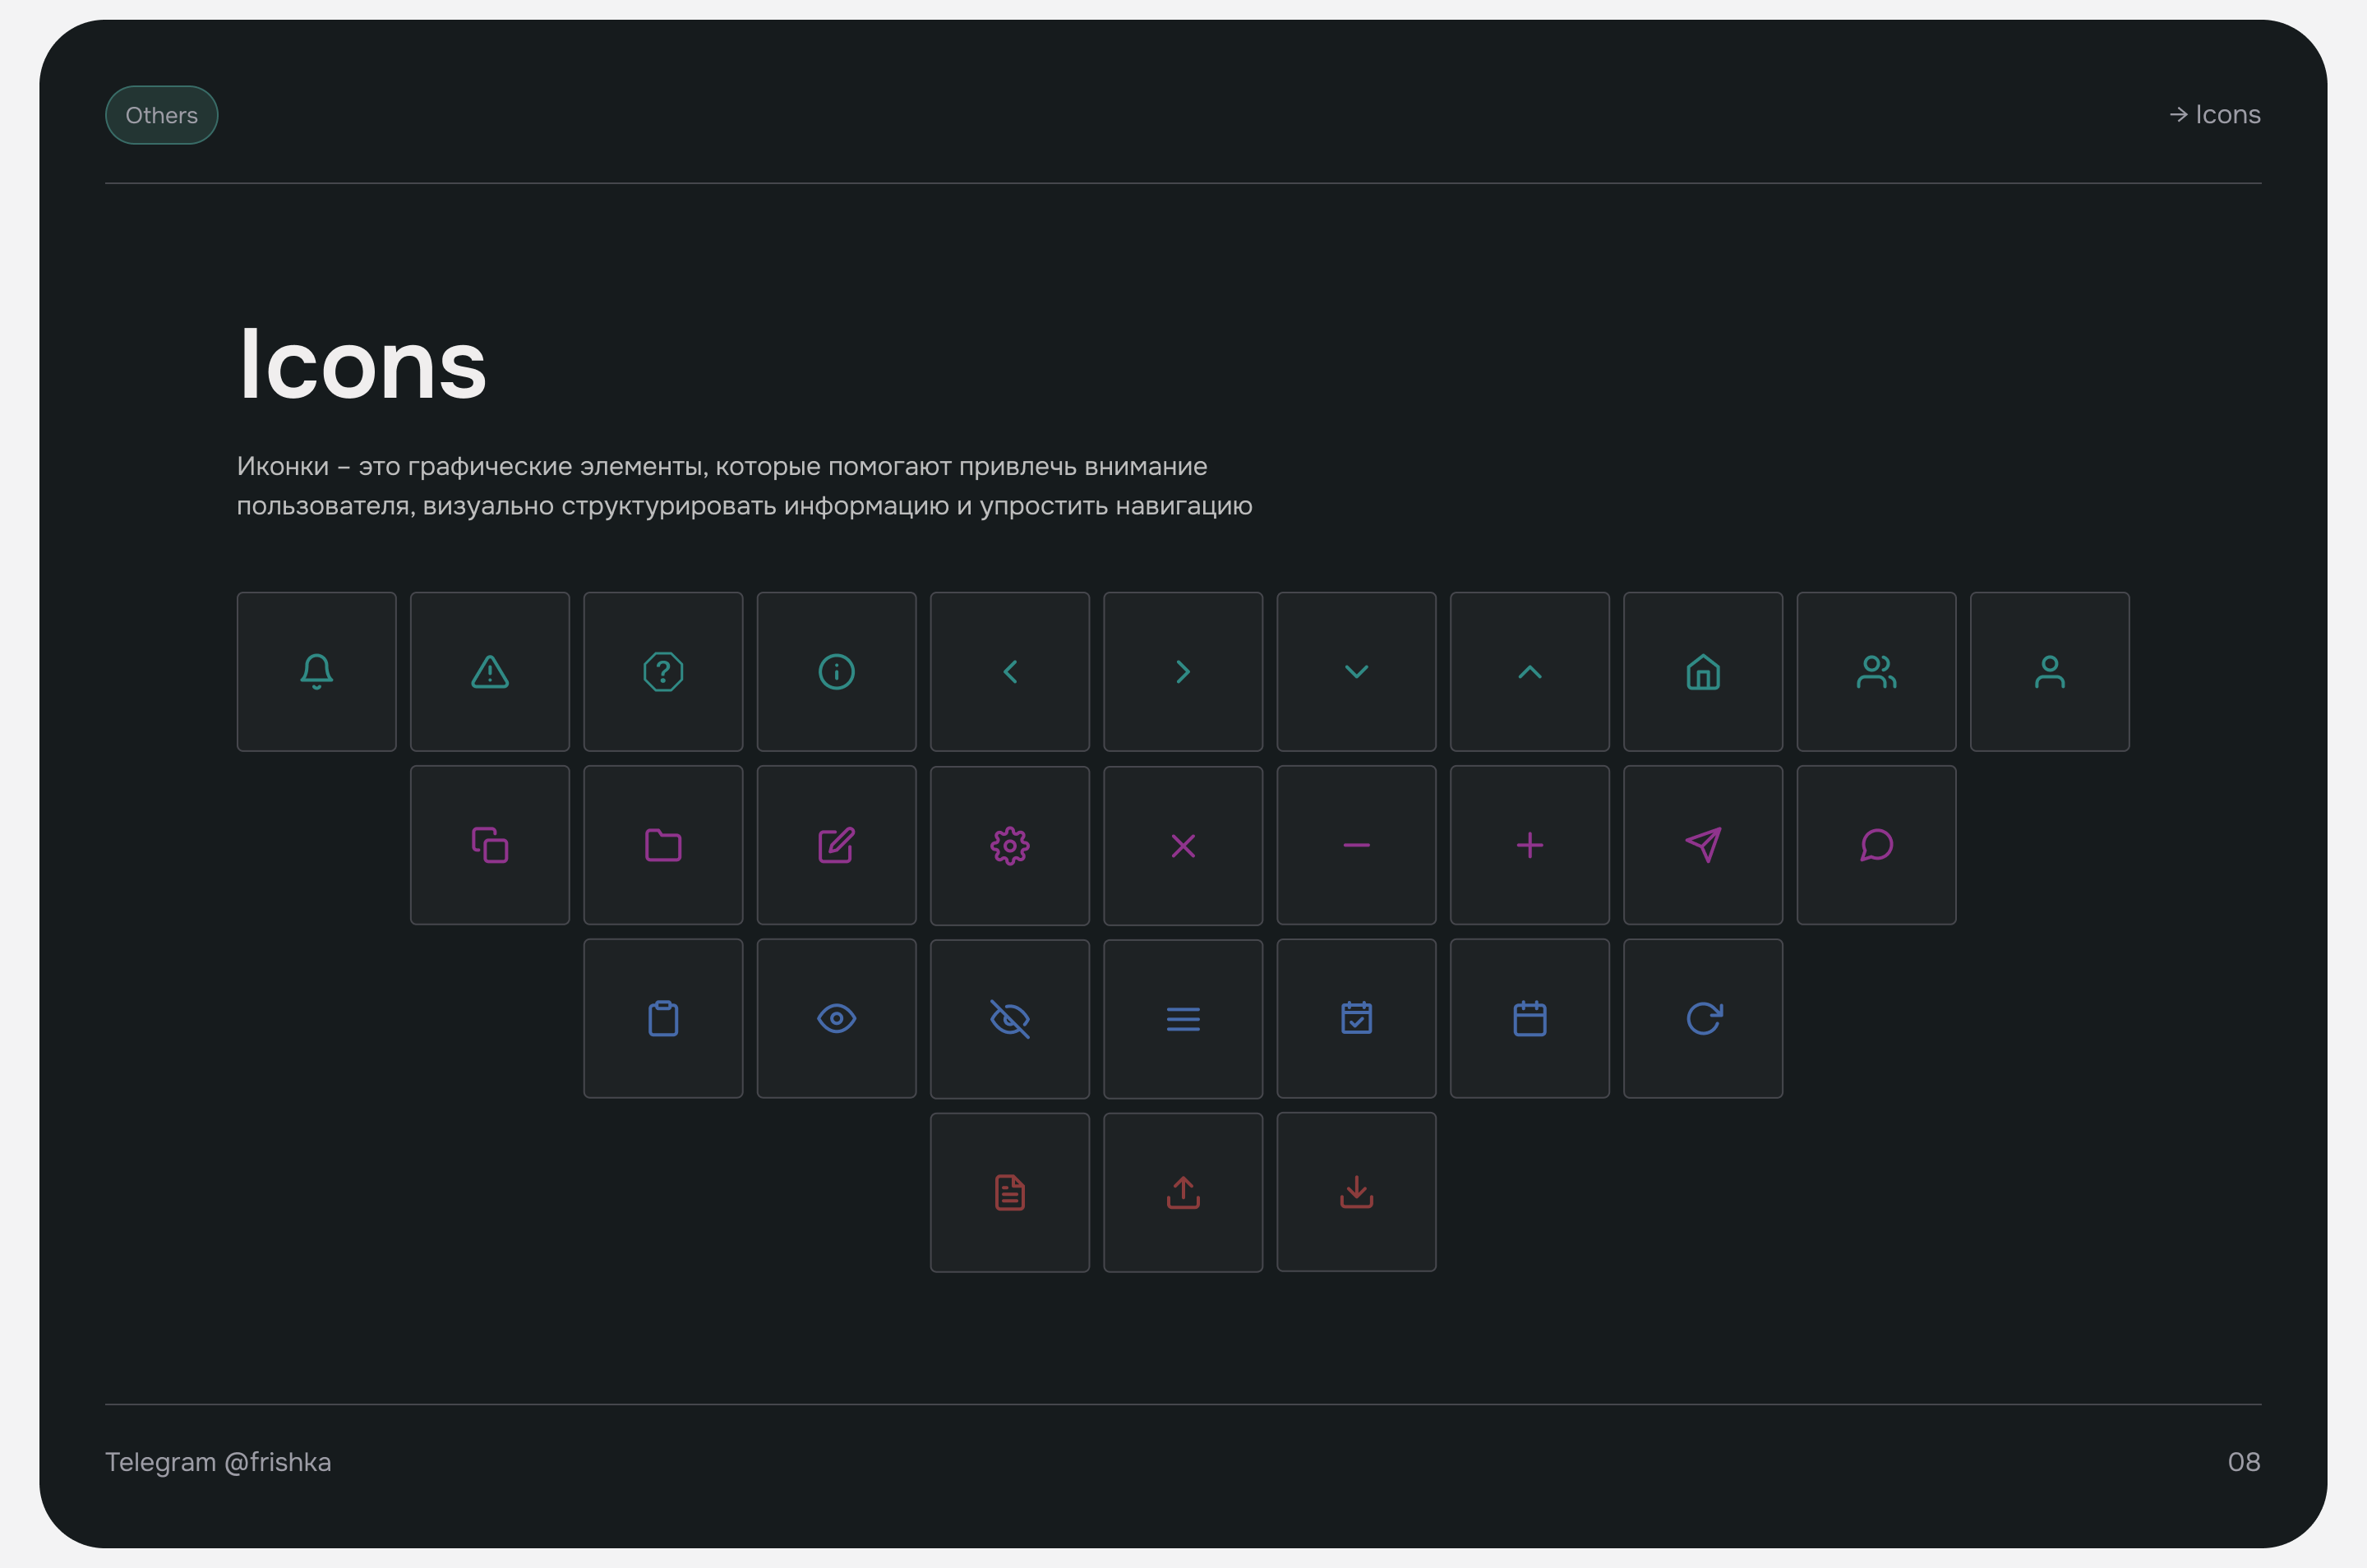The width and height of the screenshot is (2367, 1568).
Task: Click the blue eye visibility icon
Action: [836, 1018]
